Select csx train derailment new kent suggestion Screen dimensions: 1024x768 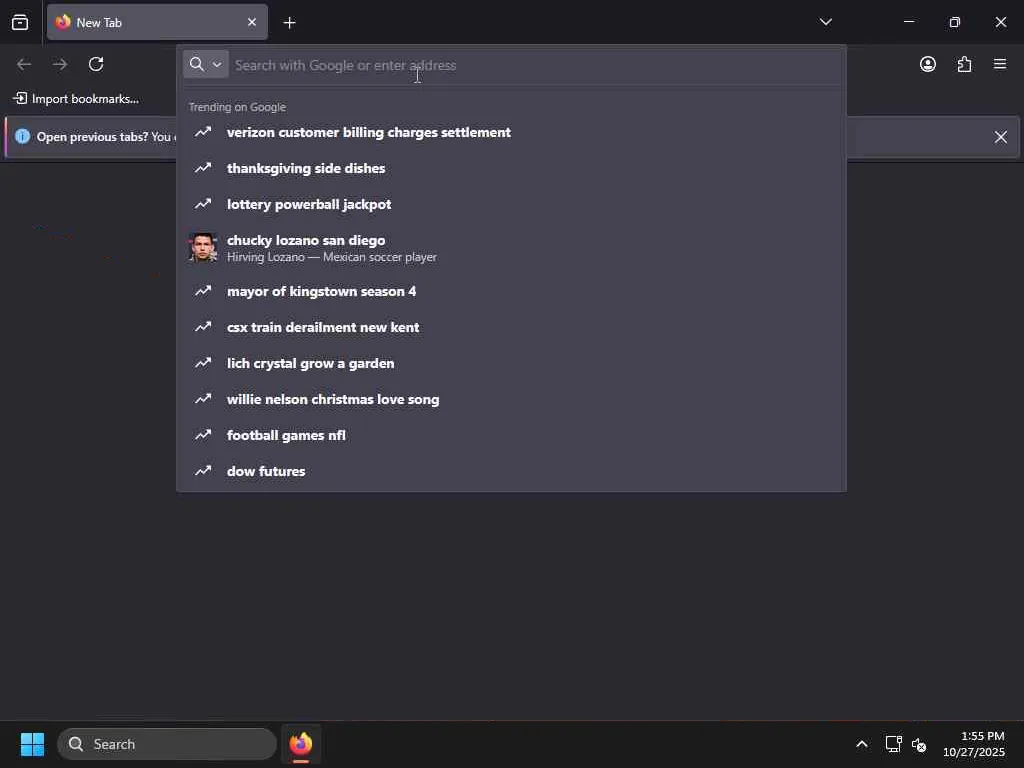511,327
